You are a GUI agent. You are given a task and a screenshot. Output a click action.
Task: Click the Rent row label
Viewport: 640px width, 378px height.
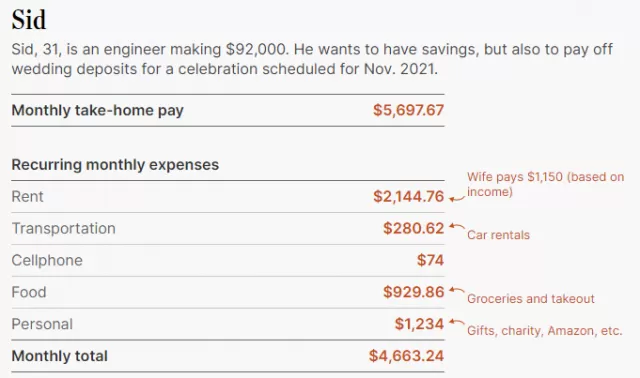point(27,197)
